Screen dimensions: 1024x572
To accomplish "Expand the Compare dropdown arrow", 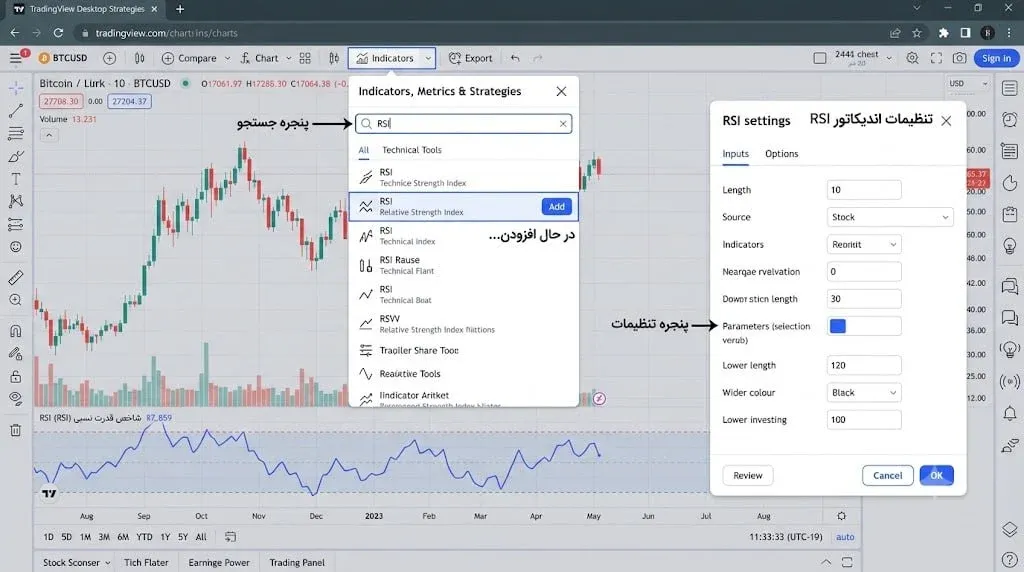I will click(x=227, y=58).
